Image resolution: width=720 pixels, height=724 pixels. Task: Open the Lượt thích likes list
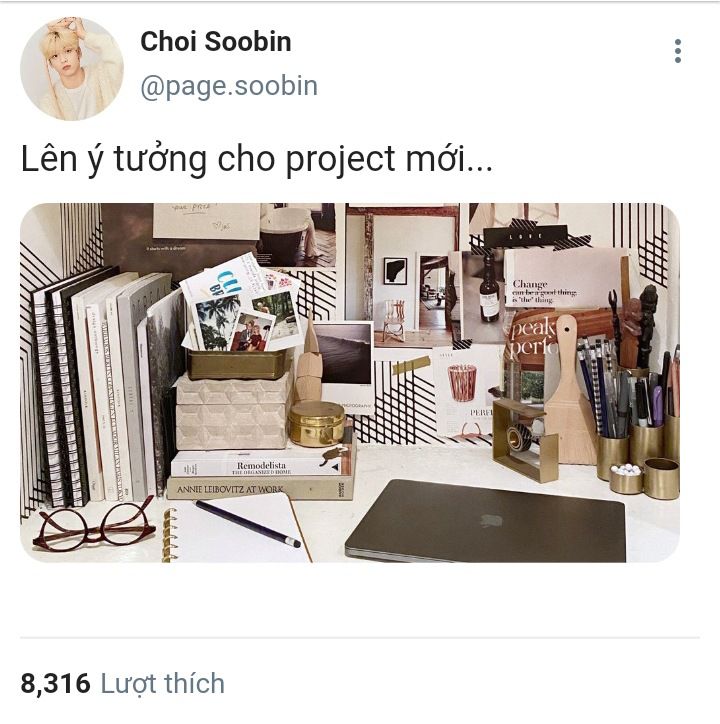pos(163,683)
